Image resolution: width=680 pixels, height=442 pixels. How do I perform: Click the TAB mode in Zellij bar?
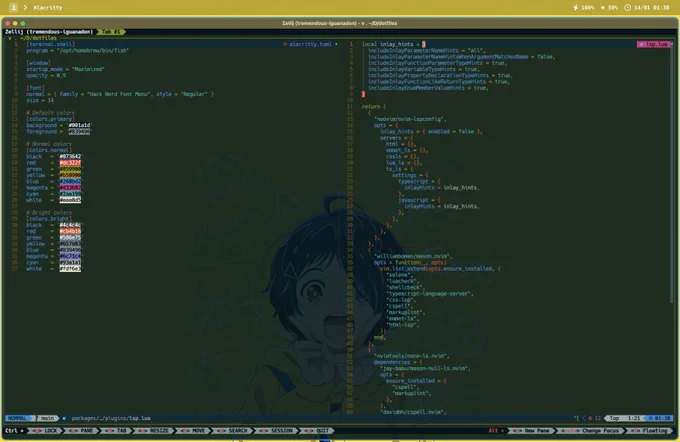[x=116, y=431]
